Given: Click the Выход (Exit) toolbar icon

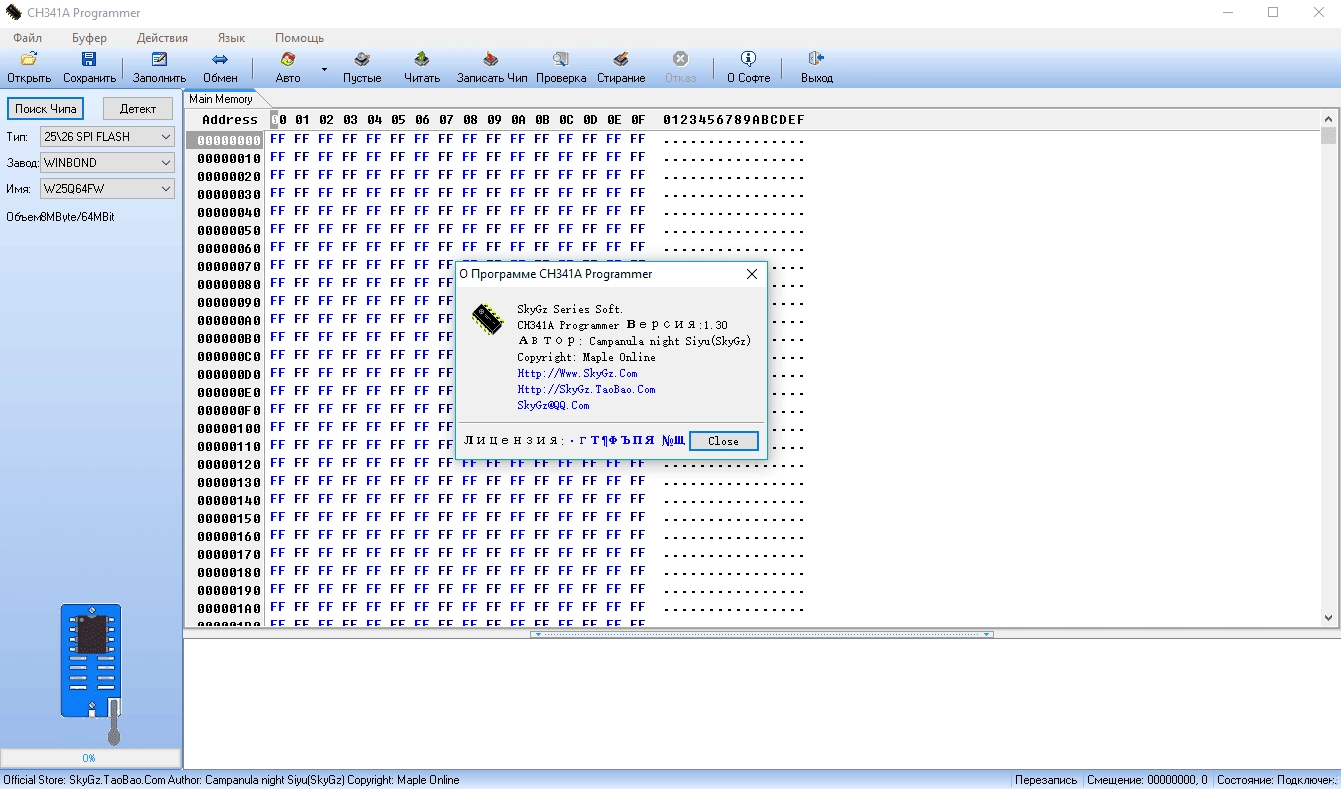Looking at the screenshot, I should tap(816, 60).
